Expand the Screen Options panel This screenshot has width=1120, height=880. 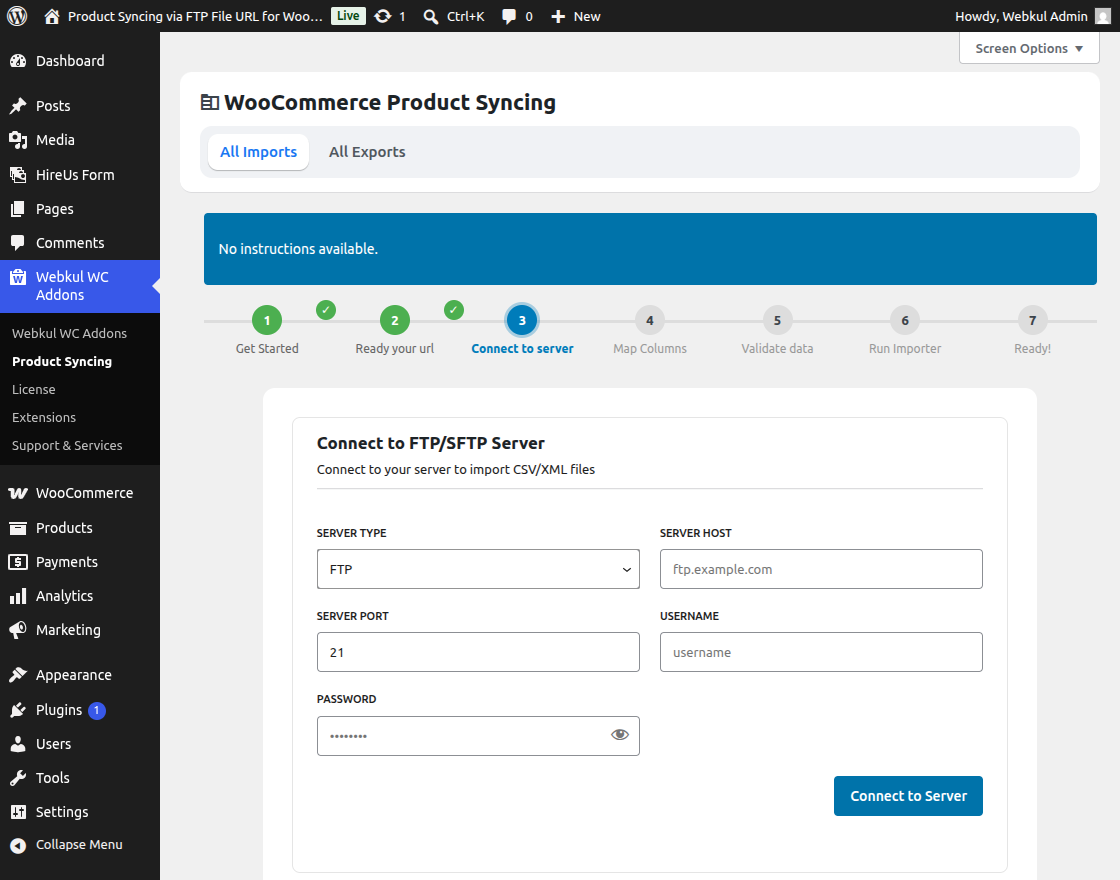pos(1029,49)
